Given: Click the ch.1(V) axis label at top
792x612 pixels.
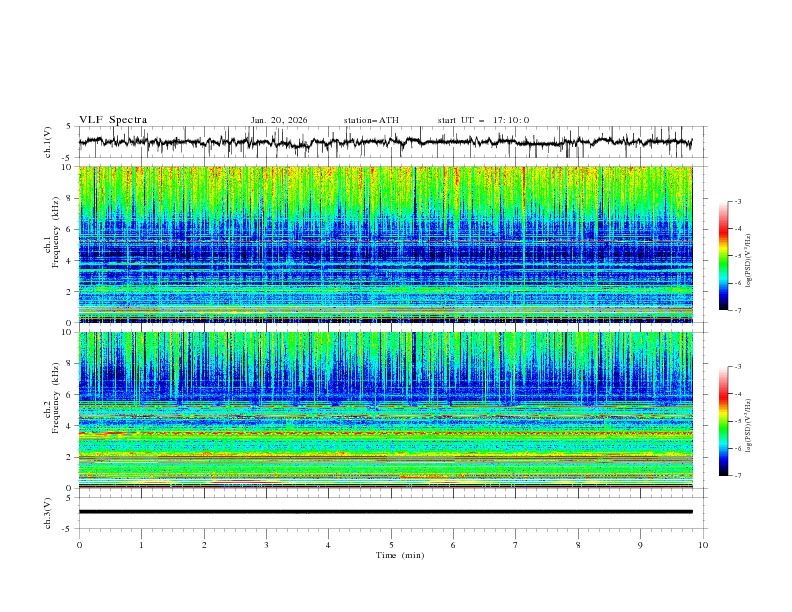Looking at the screenshot, I should 48,142.
